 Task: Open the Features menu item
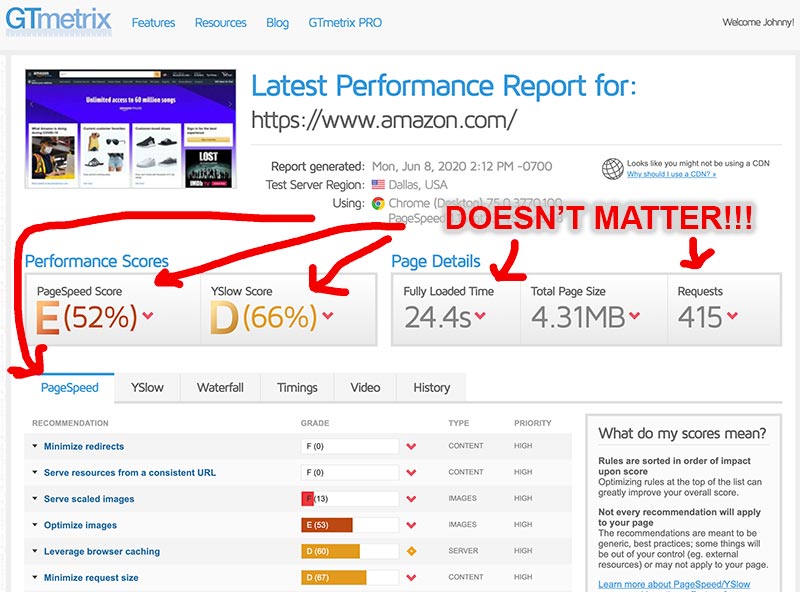point(153,23)
